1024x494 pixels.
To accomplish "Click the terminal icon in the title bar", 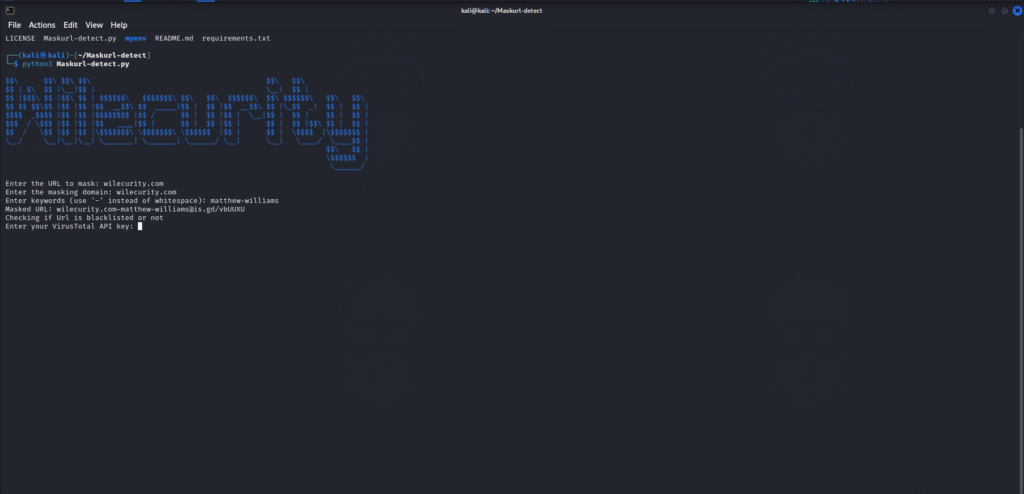I will click(8, 10).
